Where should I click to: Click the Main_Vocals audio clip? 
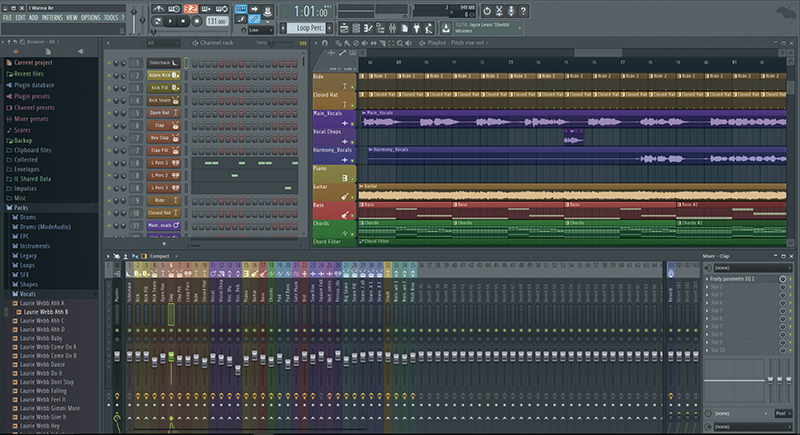click(x=573, y=119)
